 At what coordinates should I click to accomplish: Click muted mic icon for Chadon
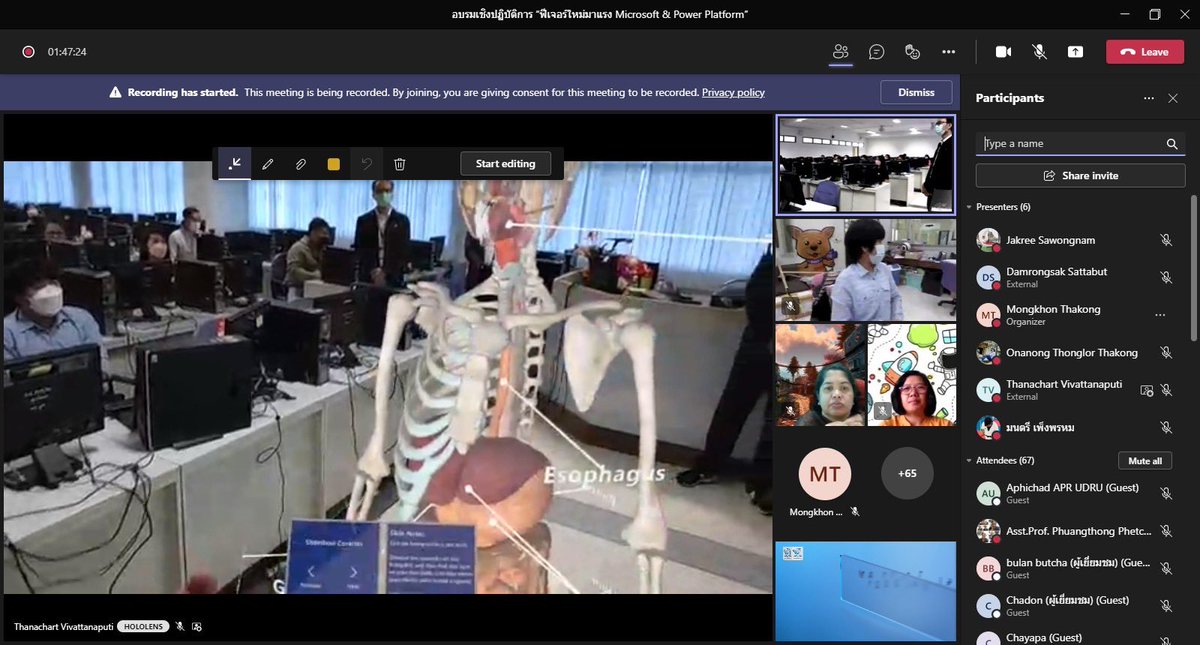coord(1165,606)
